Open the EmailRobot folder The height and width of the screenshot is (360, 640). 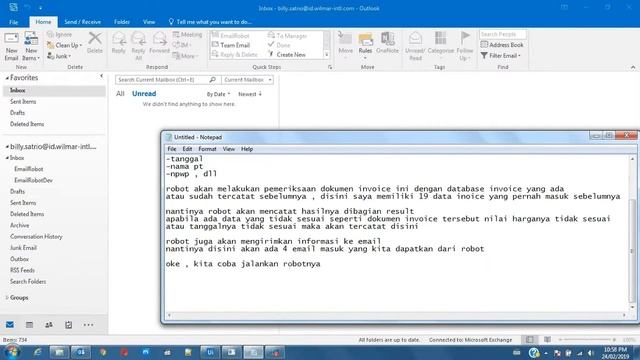pos(29,169)
